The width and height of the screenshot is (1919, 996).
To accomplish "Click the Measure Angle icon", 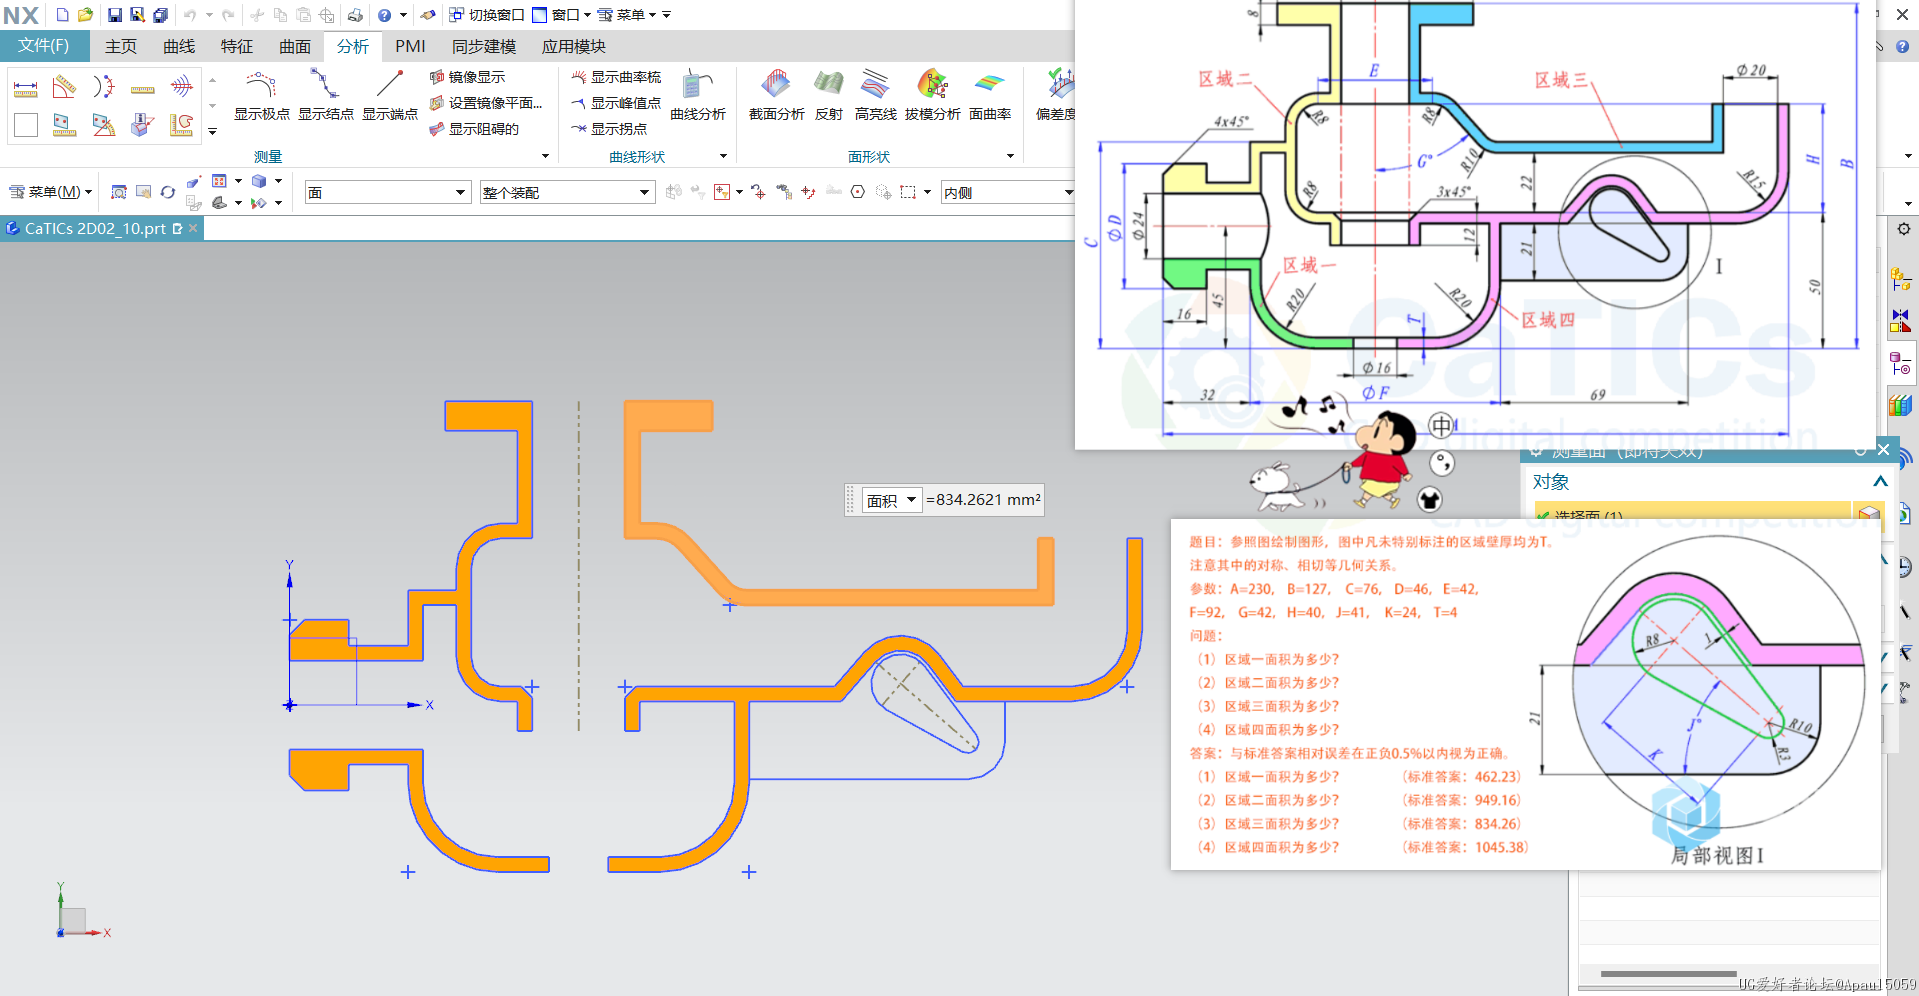I will coord(65,88).
